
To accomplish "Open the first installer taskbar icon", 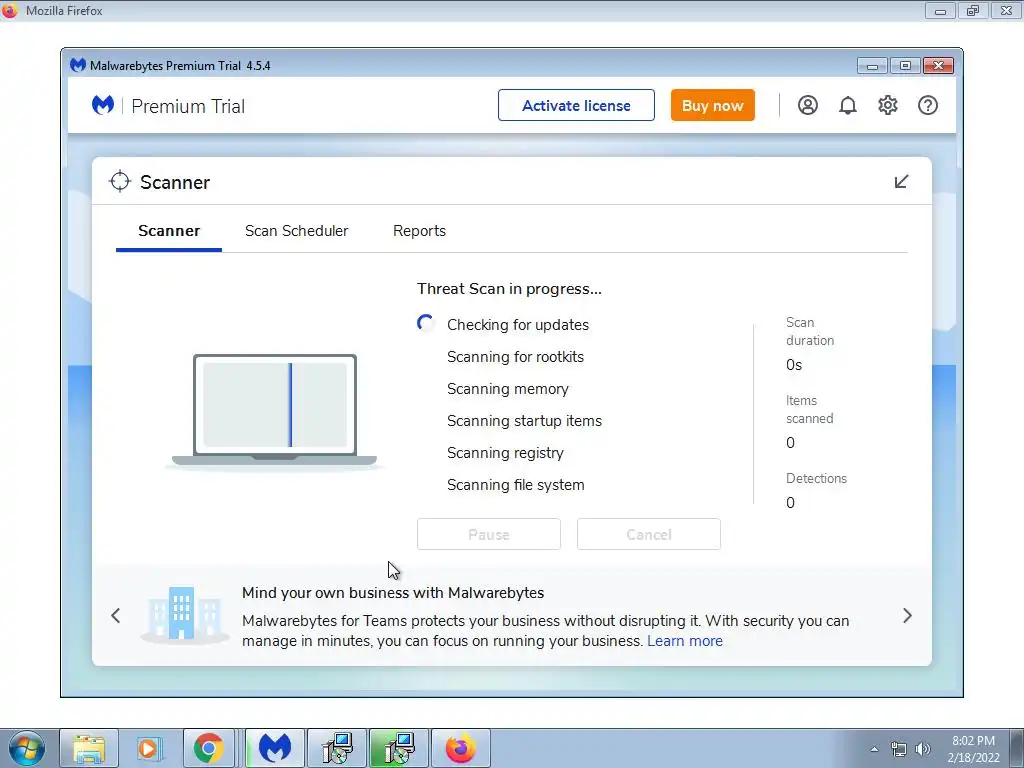I will click(x=337, y=748).
